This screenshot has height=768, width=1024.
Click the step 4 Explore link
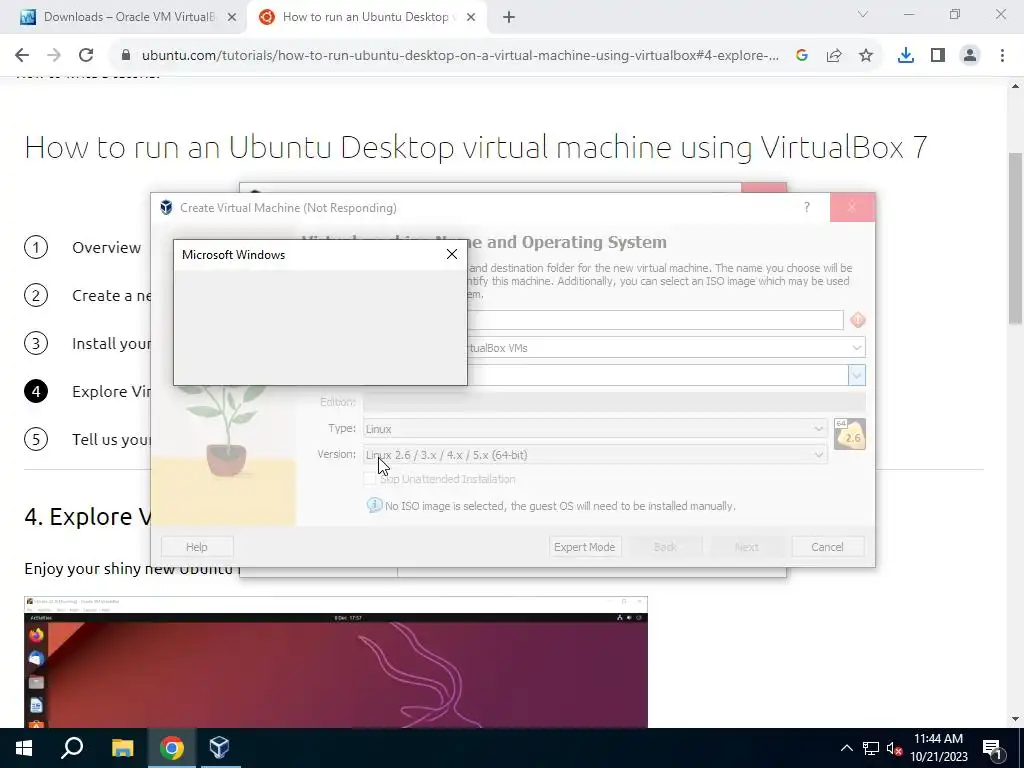click(x=111, y=391)
